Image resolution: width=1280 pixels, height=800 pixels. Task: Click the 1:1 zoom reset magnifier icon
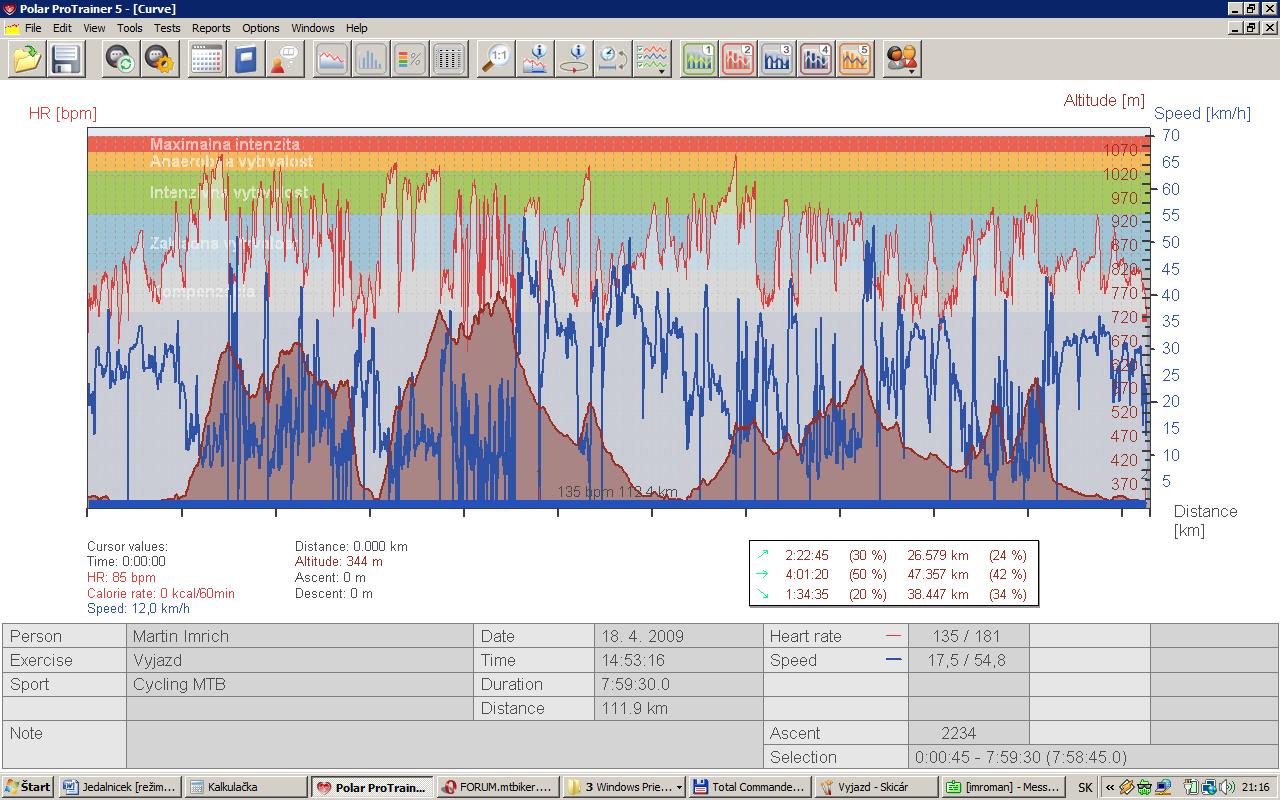[495, 60]
